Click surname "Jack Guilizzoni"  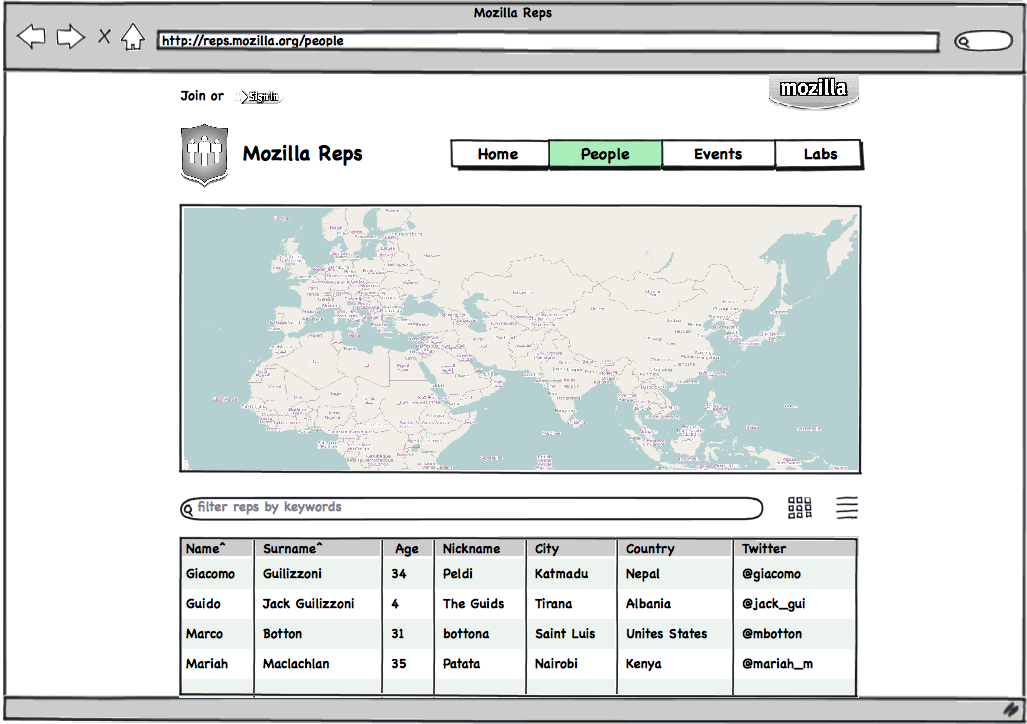pos(308,603)
